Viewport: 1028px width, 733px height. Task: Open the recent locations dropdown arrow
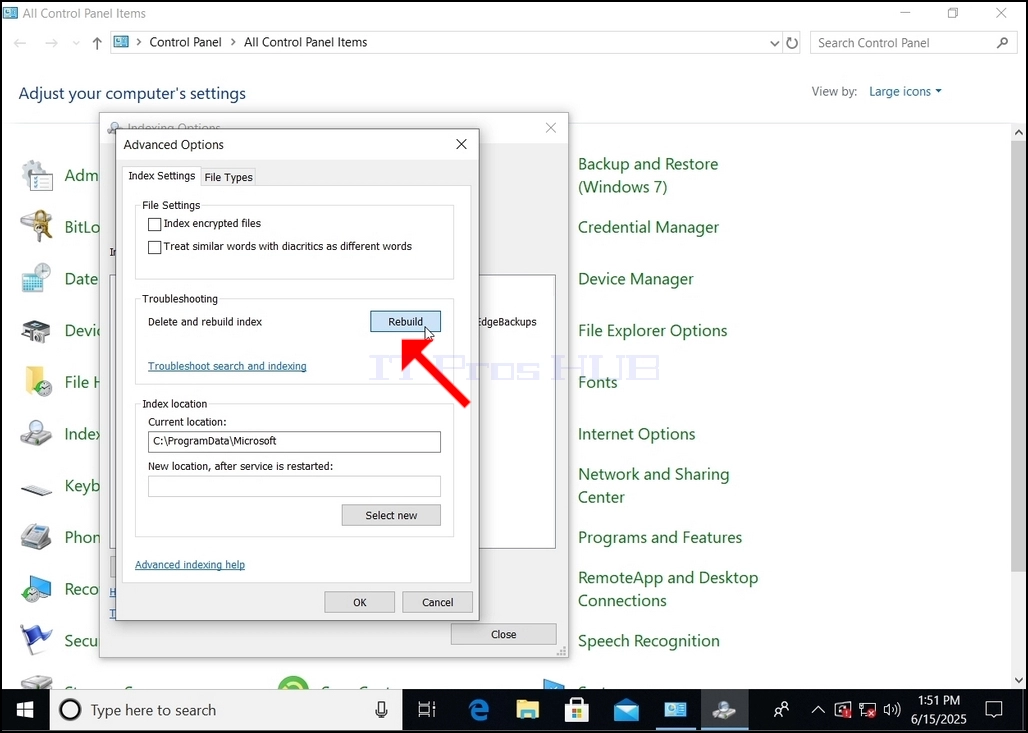[76, 43]
